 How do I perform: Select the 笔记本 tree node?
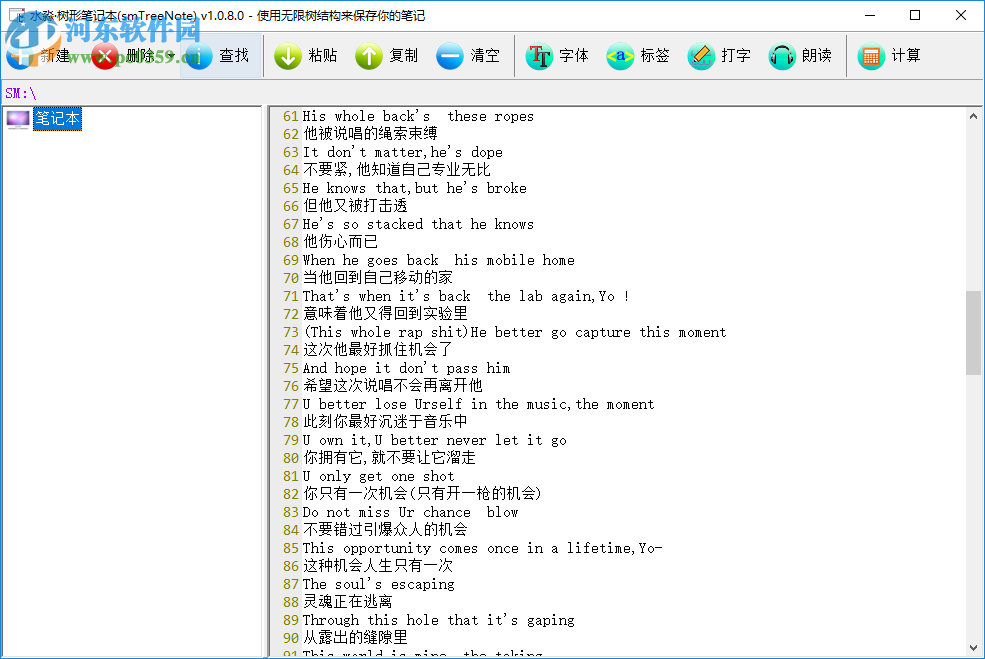point(57,117)
